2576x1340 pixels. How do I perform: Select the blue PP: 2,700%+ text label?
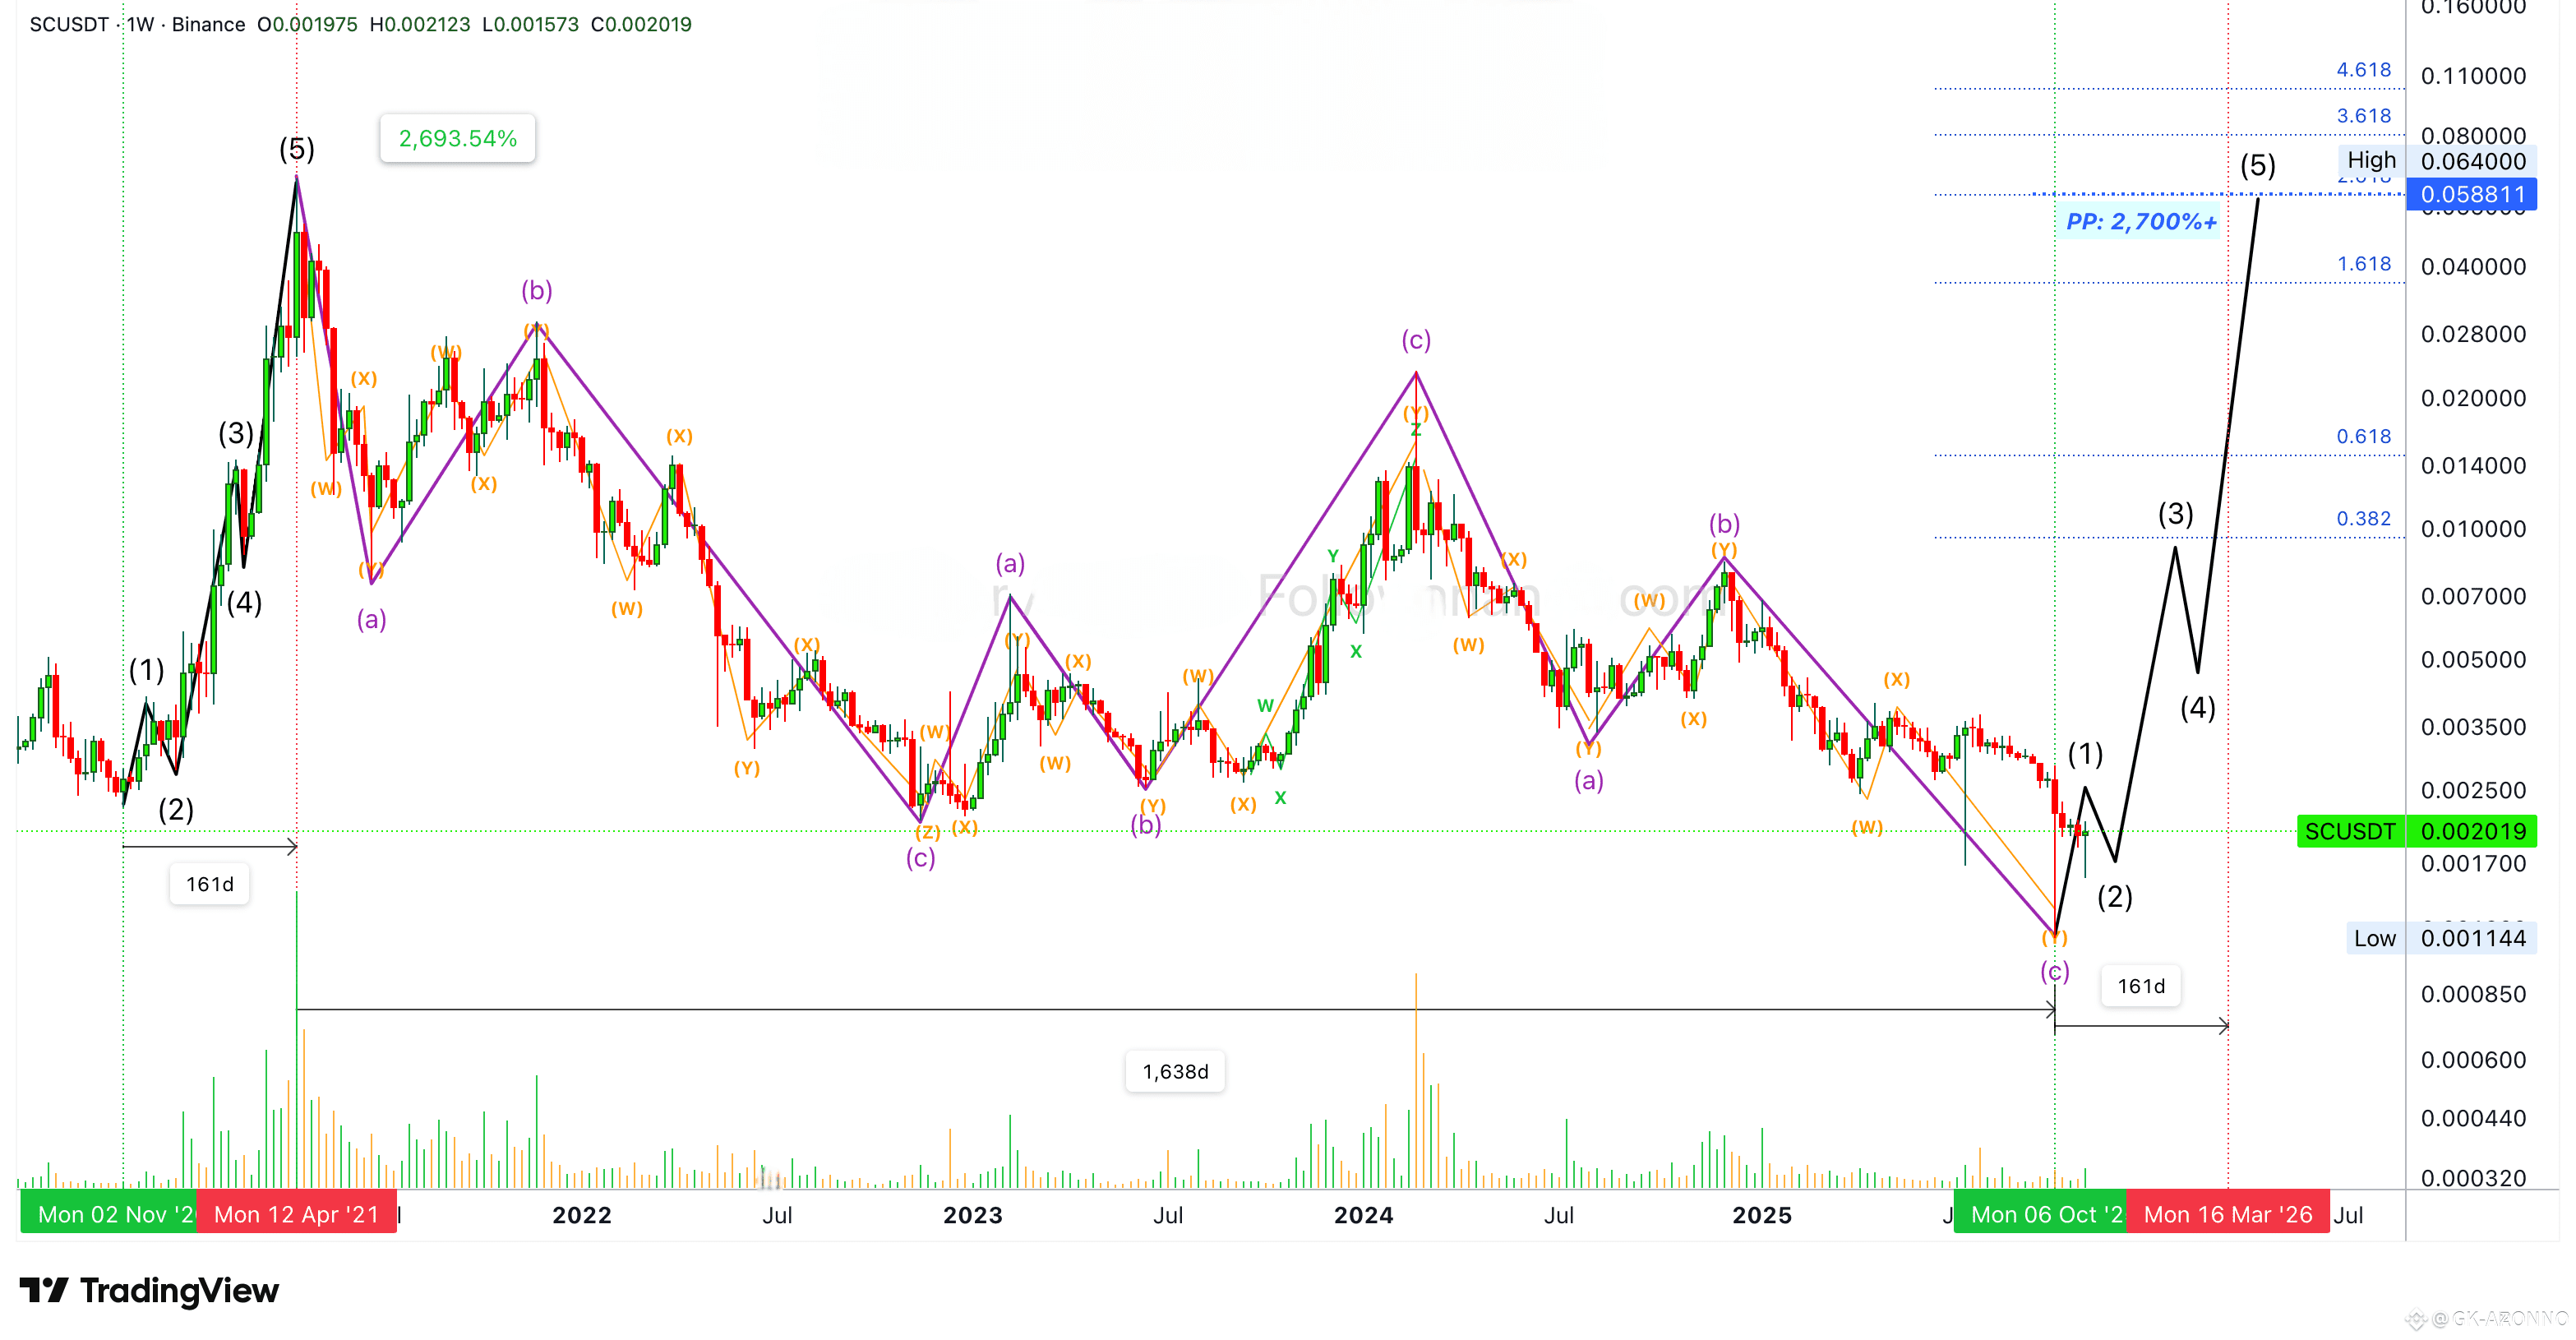coord(2141,221)
